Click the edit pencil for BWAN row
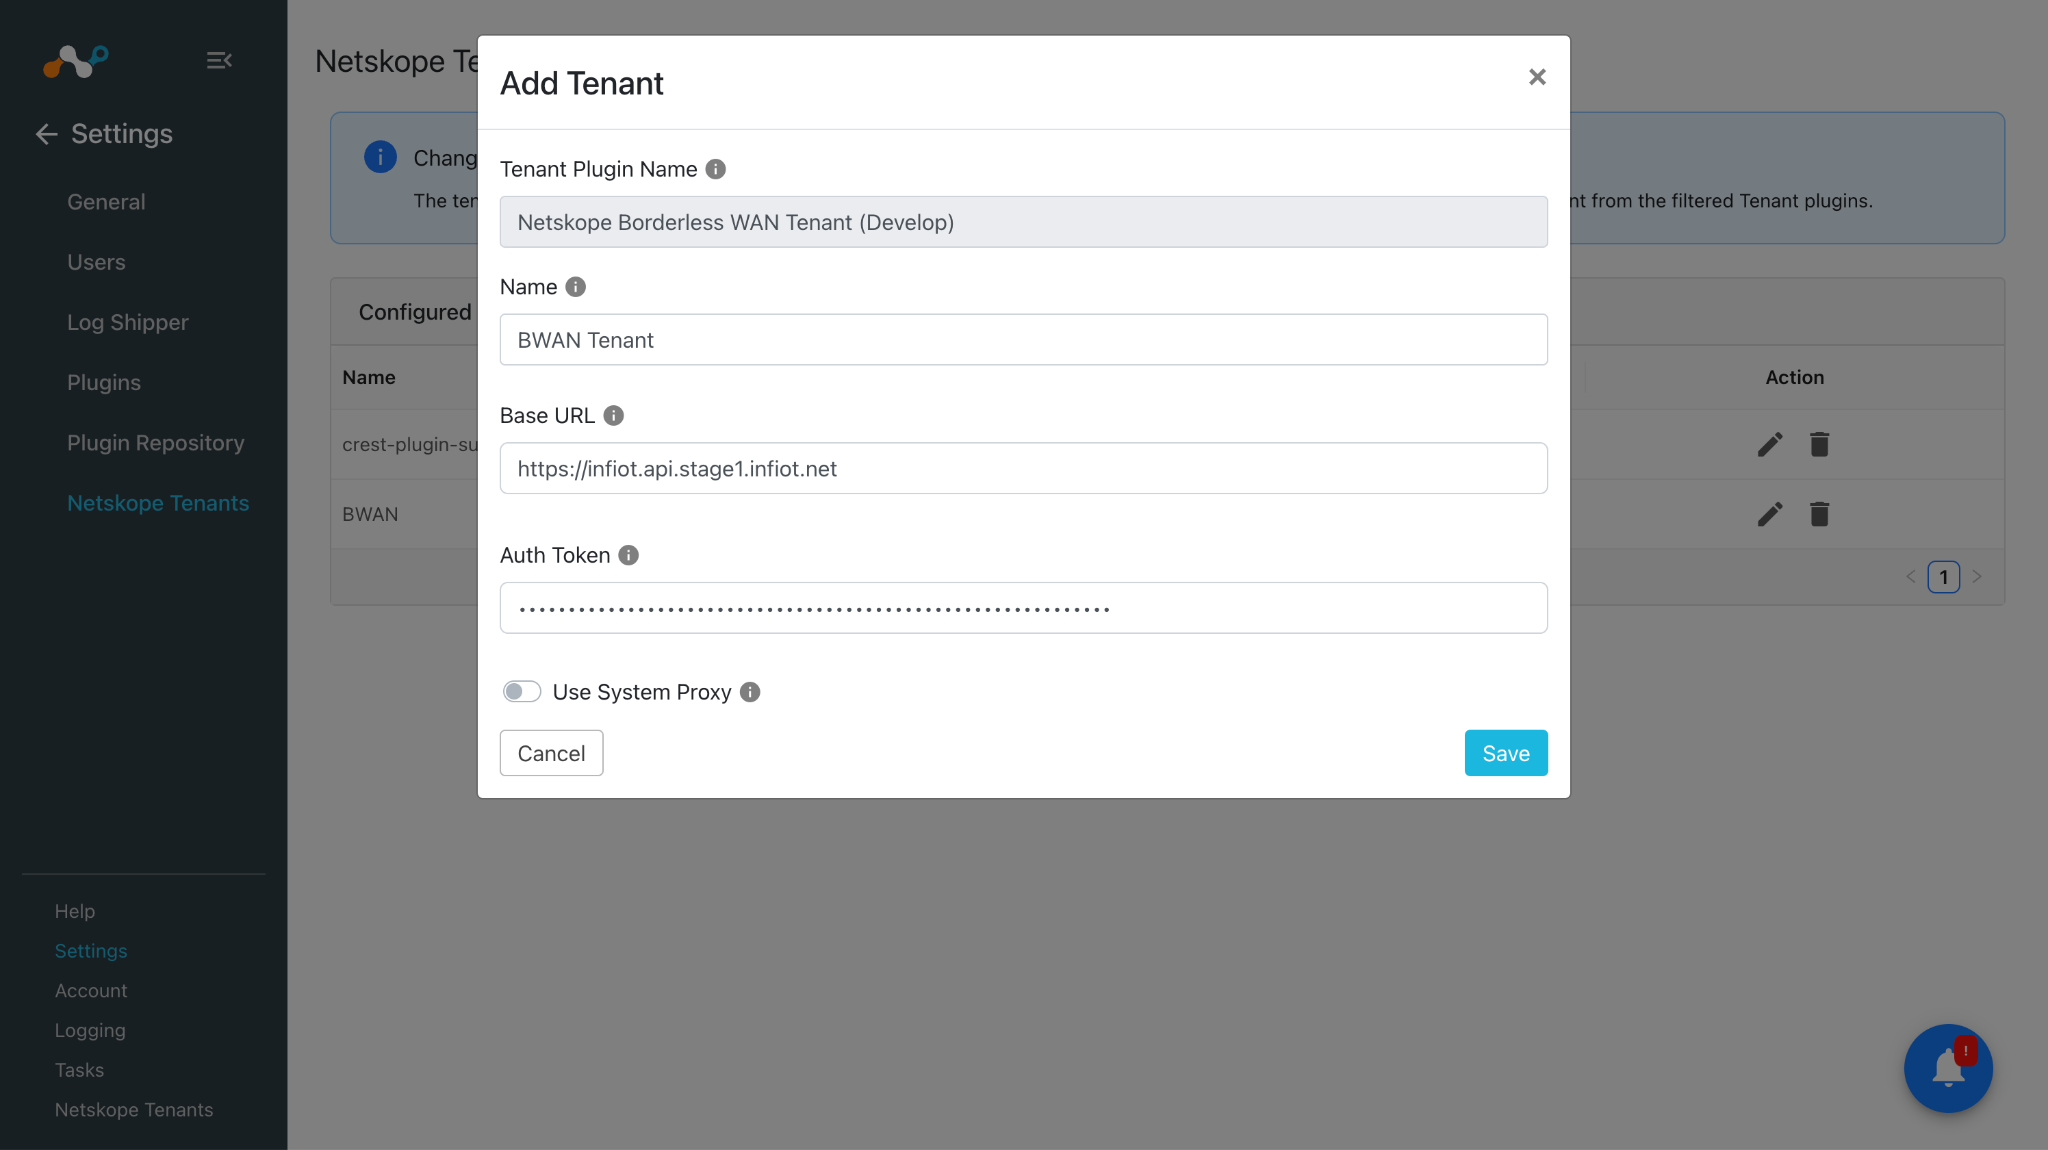Image resolution: width=2048 pixels, height=1150 pixels. pos(1770,514)
